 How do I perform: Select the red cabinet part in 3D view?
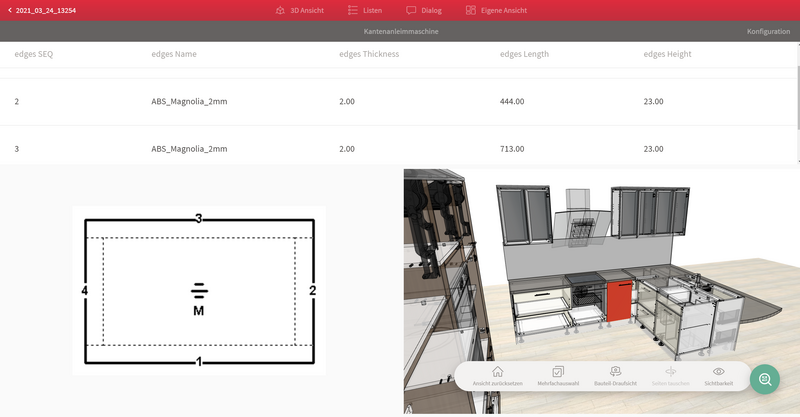[x=620, y=298]
